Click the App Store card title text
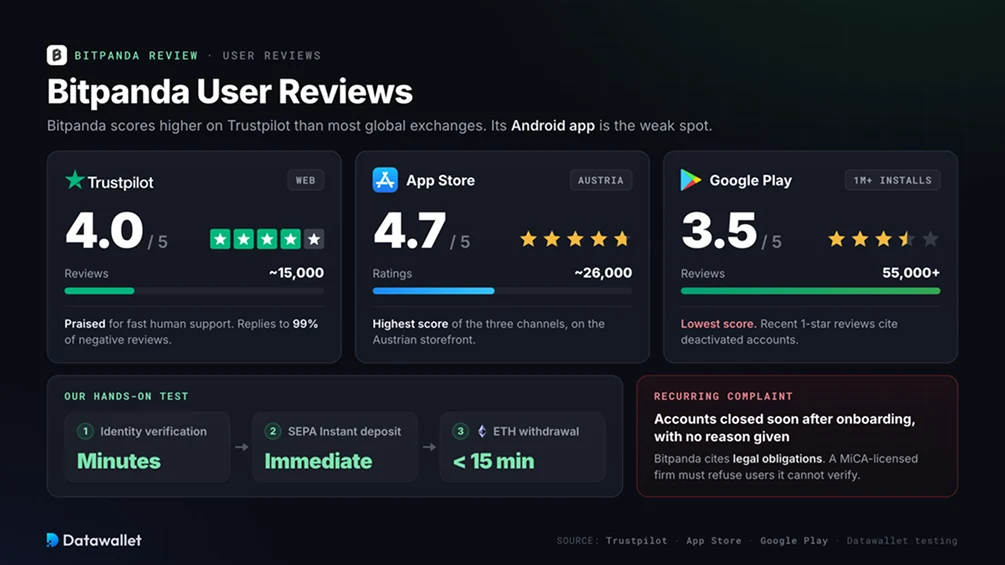The width and height of the screenshot is (1005, 565). pyautogui.click(x=440, y=181)
